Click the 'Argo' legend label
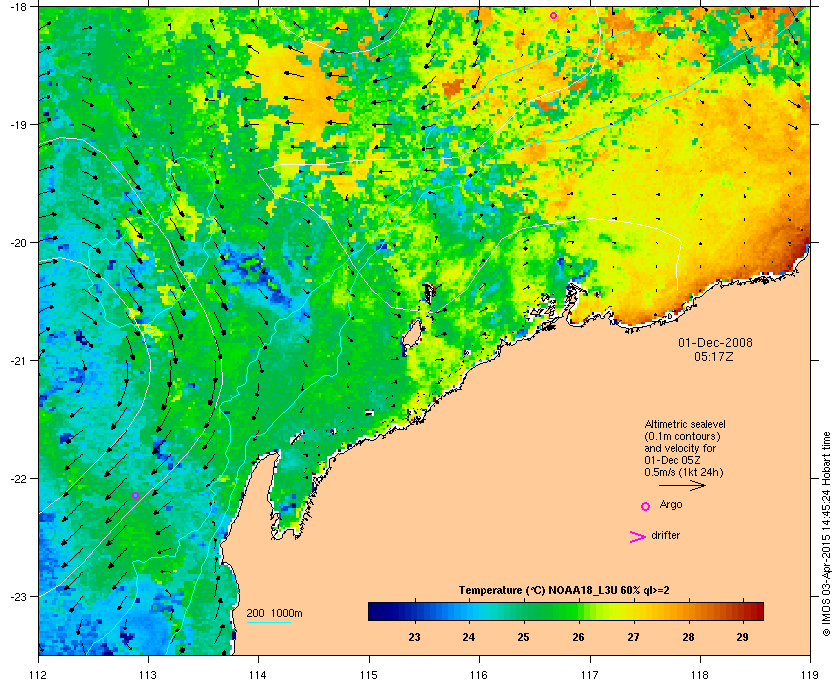This screenshot has height=680, width=840. point(671,505)
